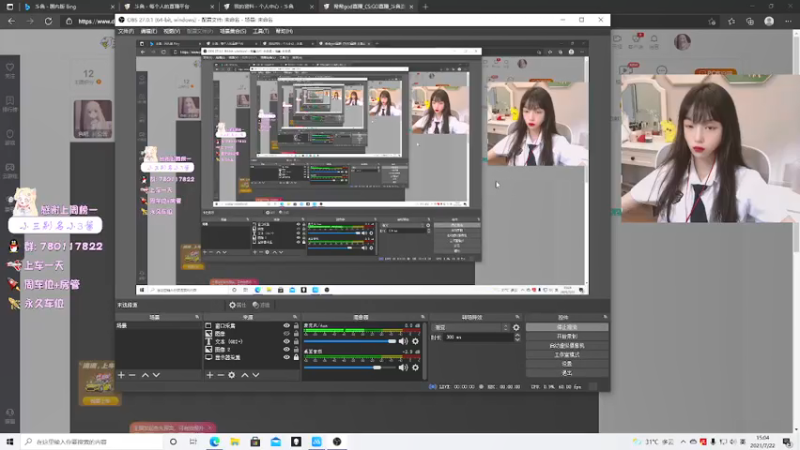Toggle lock on 显示器采集 source

click(296, 357)
